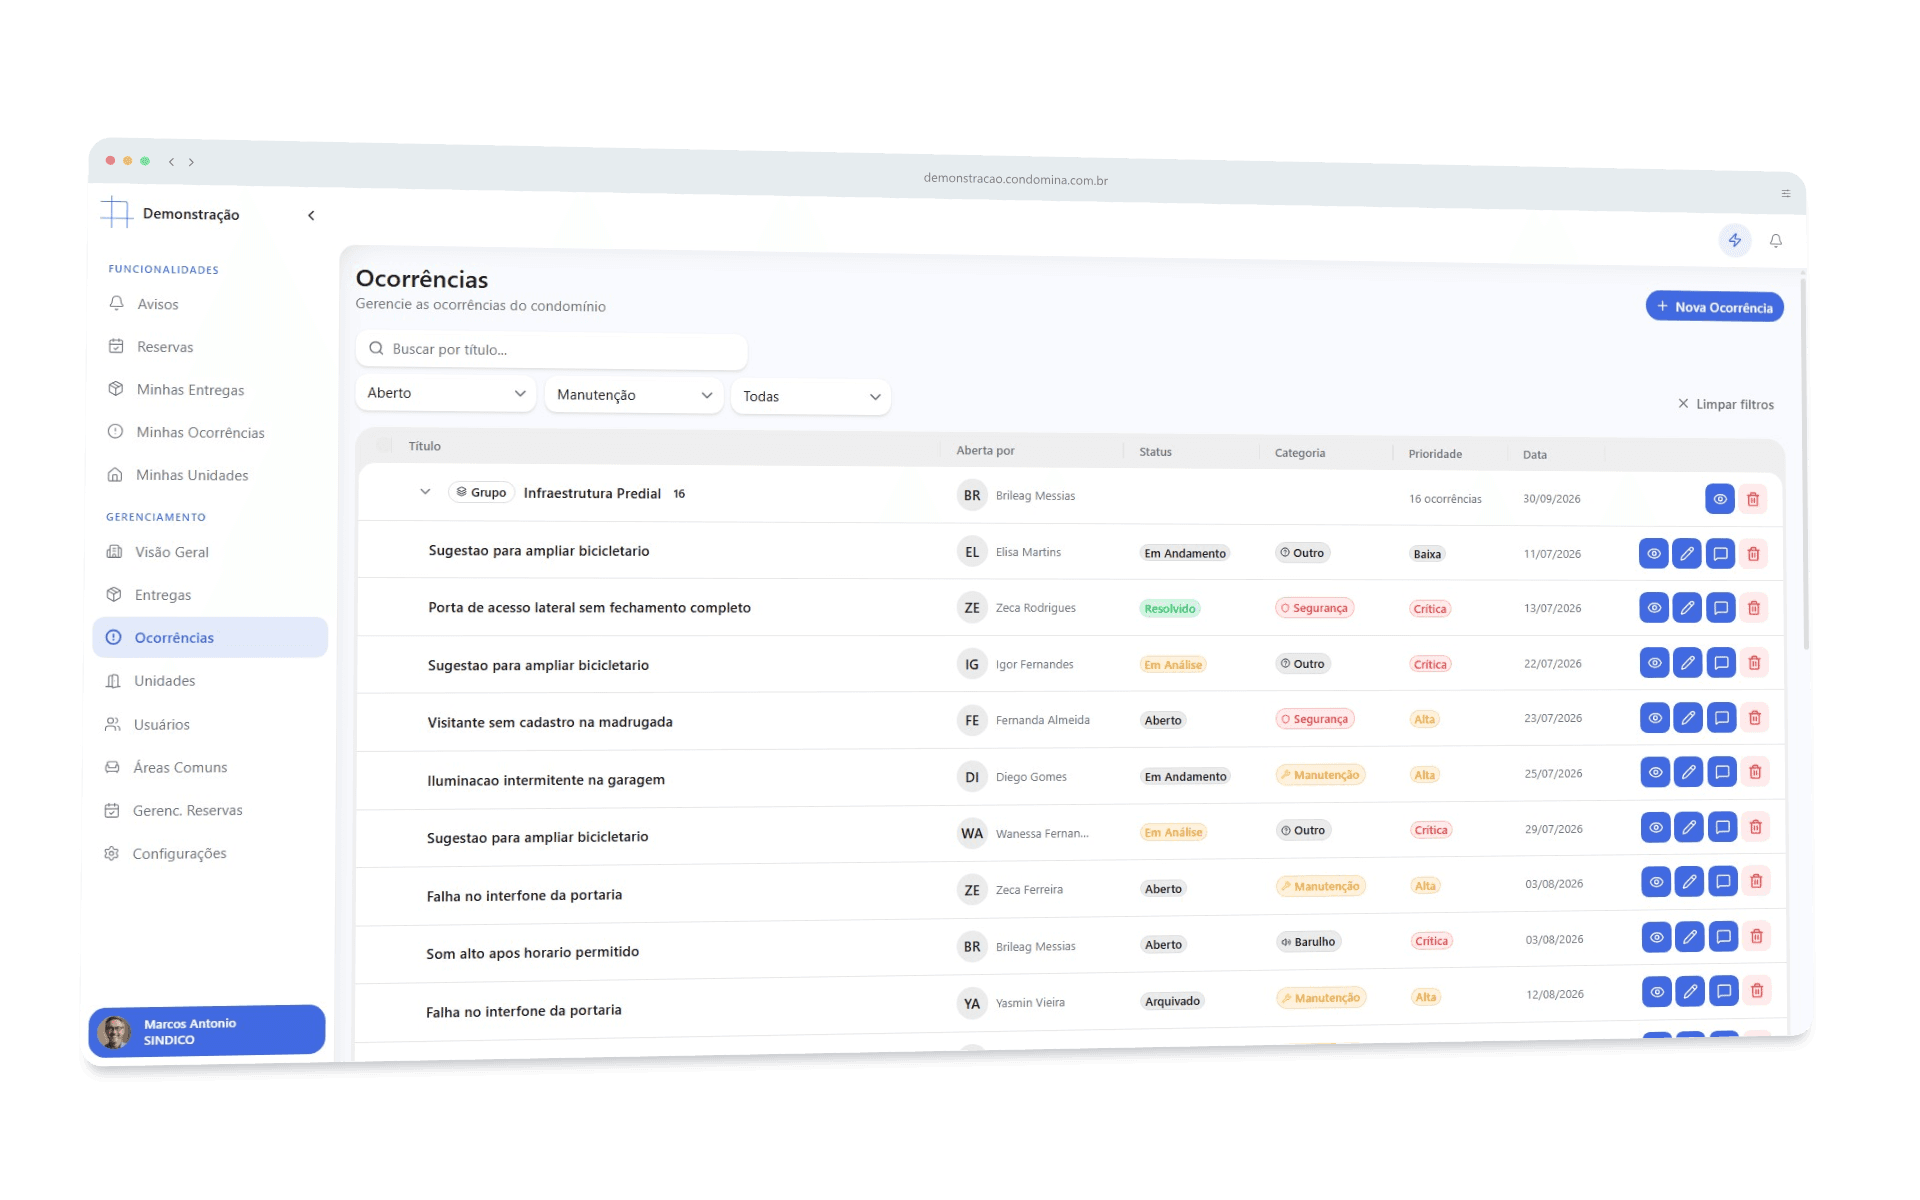
Task: Focus the Buscar por título search field
Action: tap(551, 349)
